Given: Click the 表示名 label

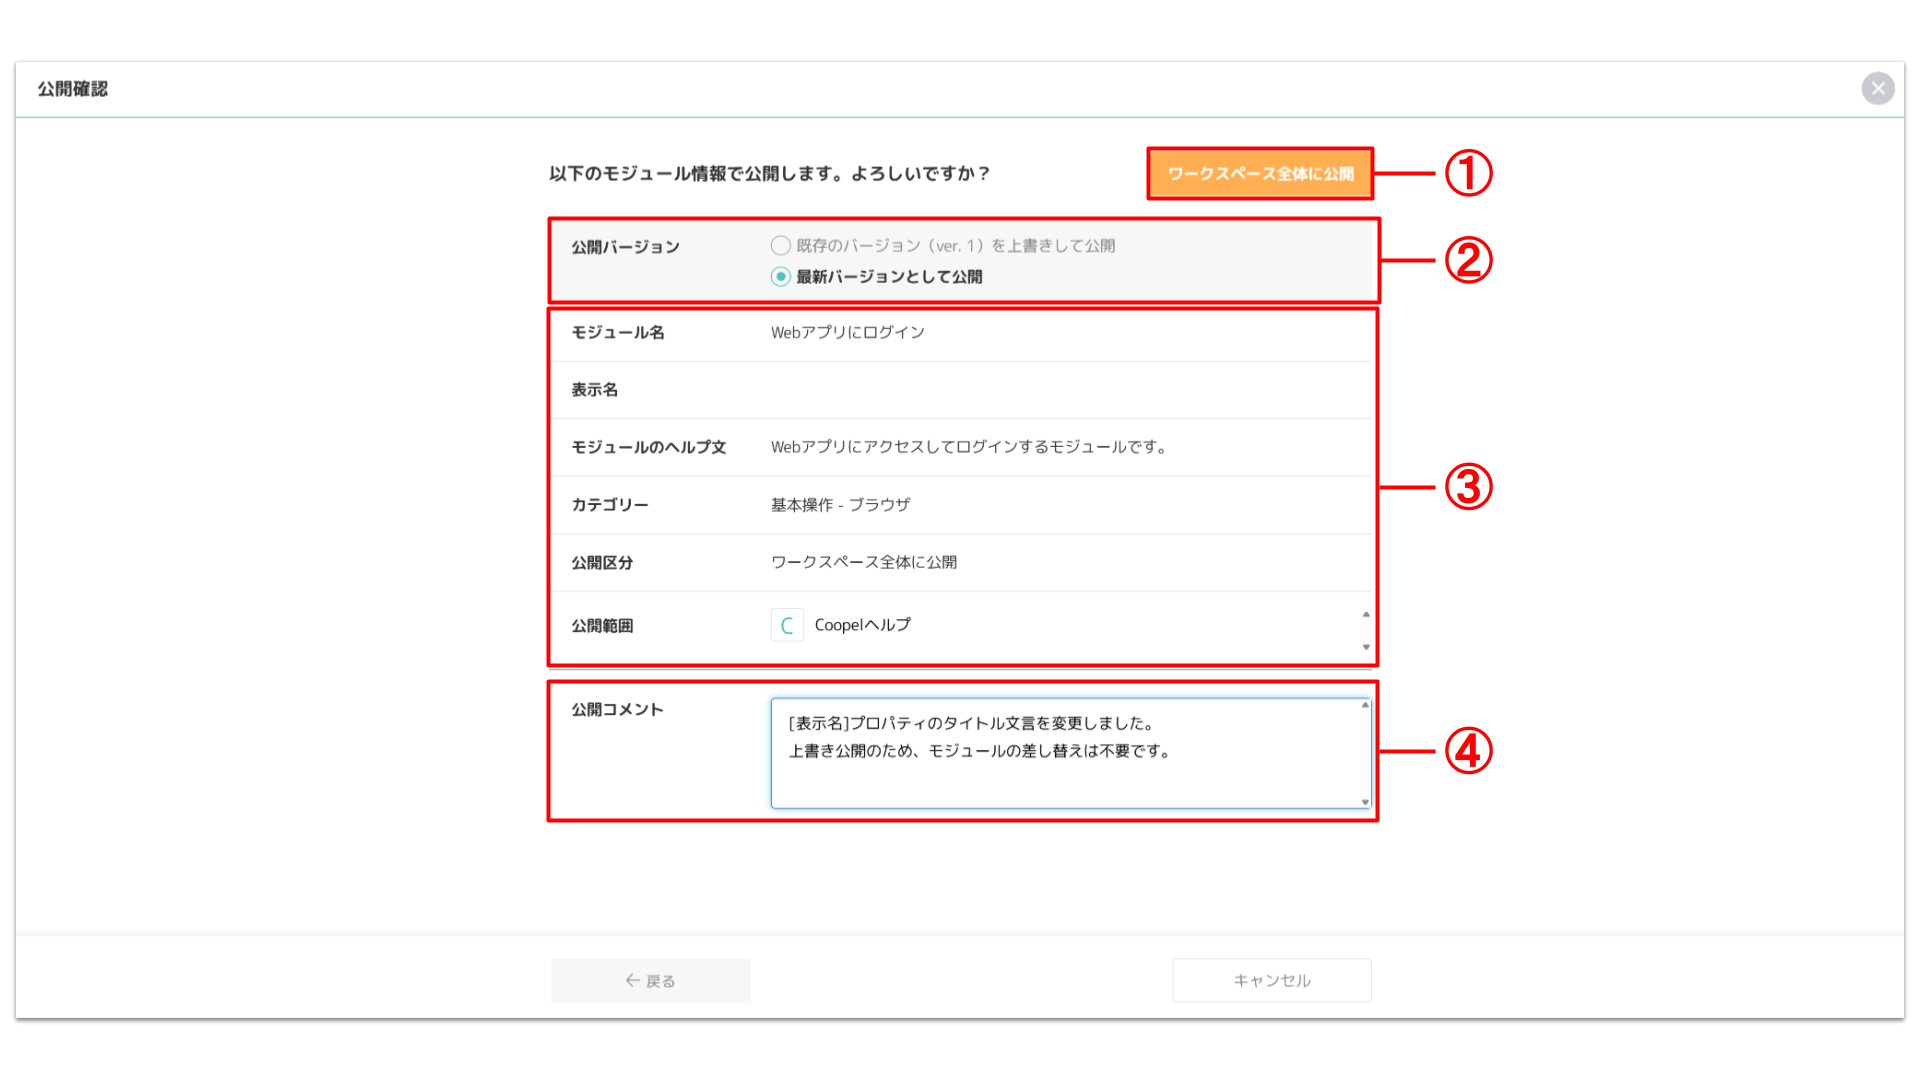Looking at the screenshot, I should [x=594, y=390].
